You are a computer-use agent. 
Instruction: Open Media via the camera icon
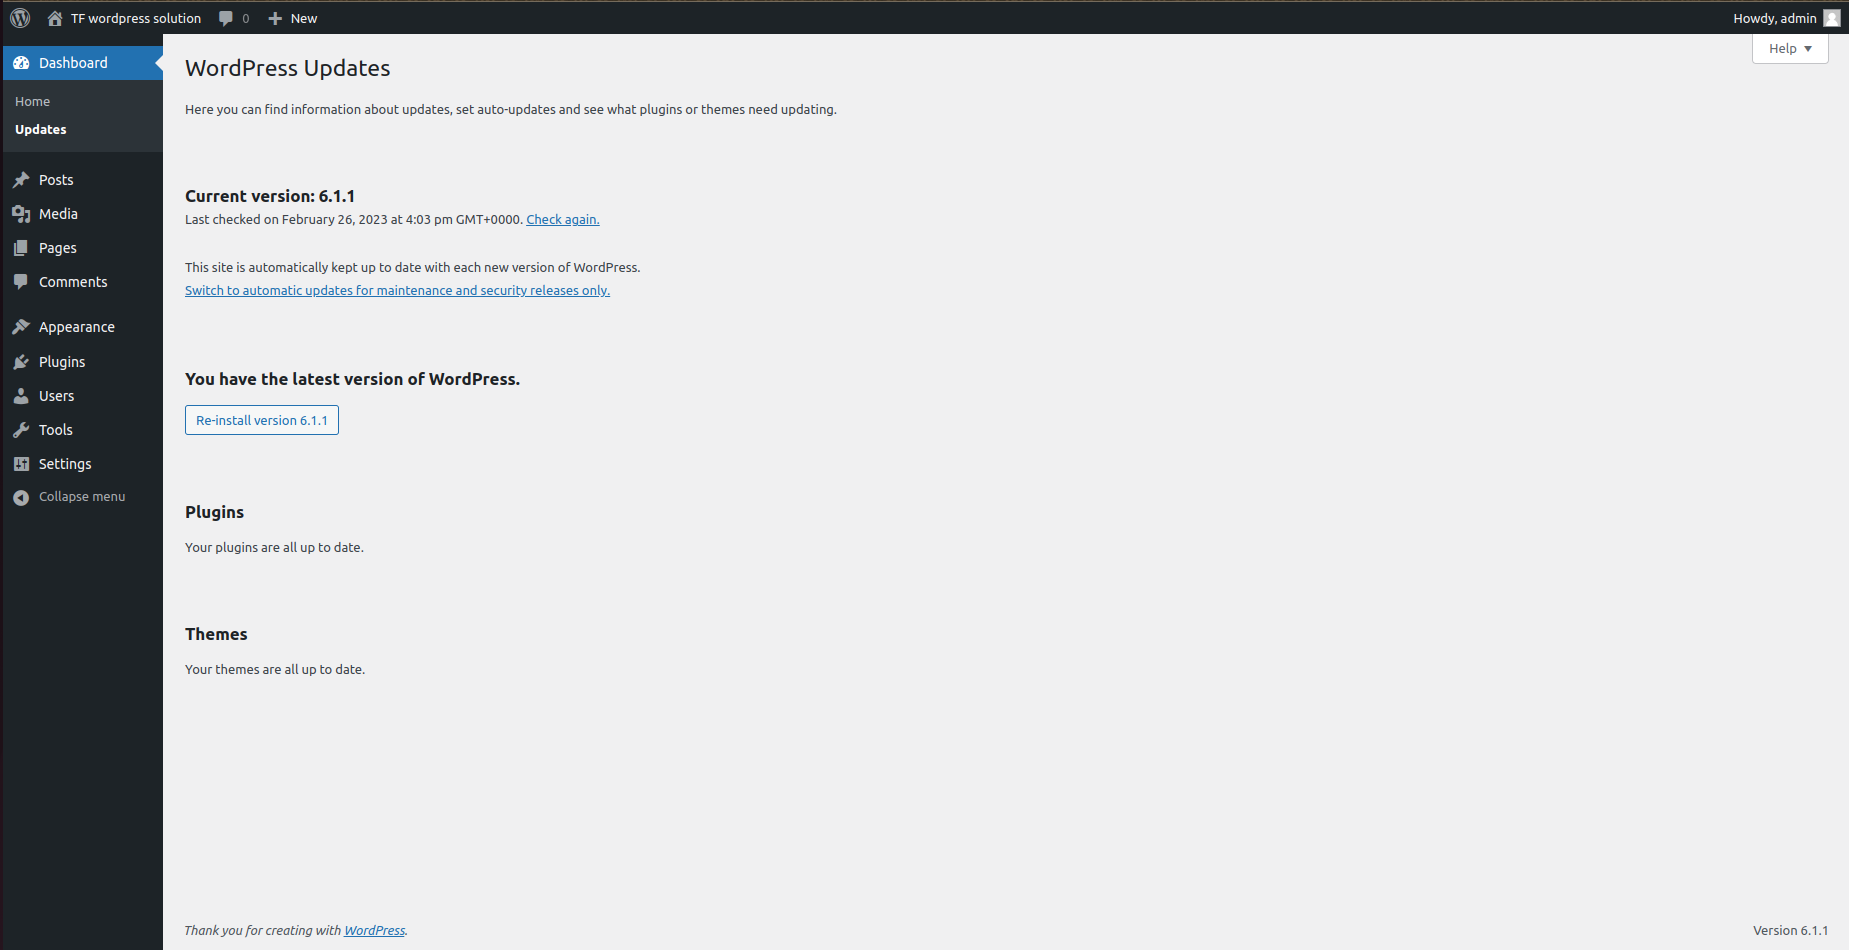click(22, 213)
